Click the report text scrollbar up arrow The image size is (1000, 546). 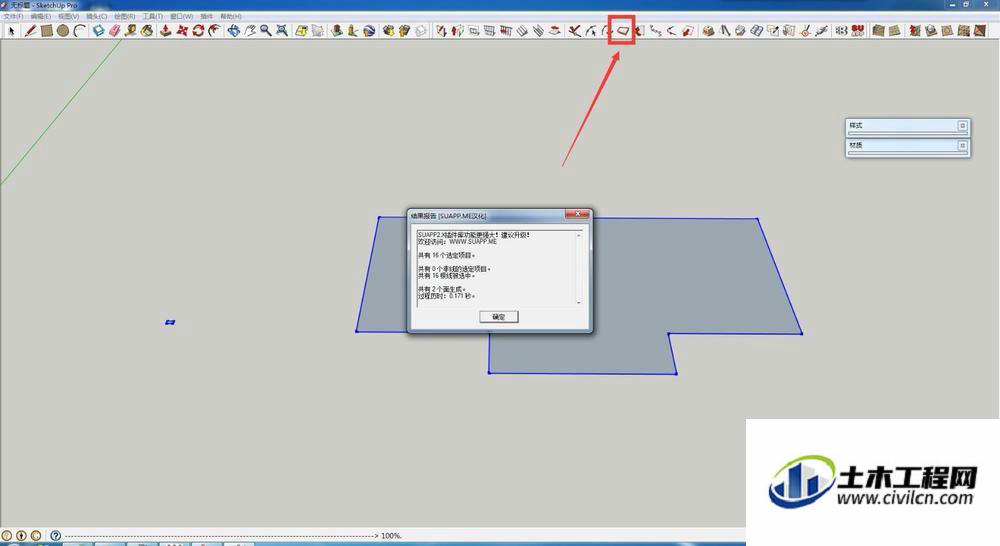tap(579, 235)
